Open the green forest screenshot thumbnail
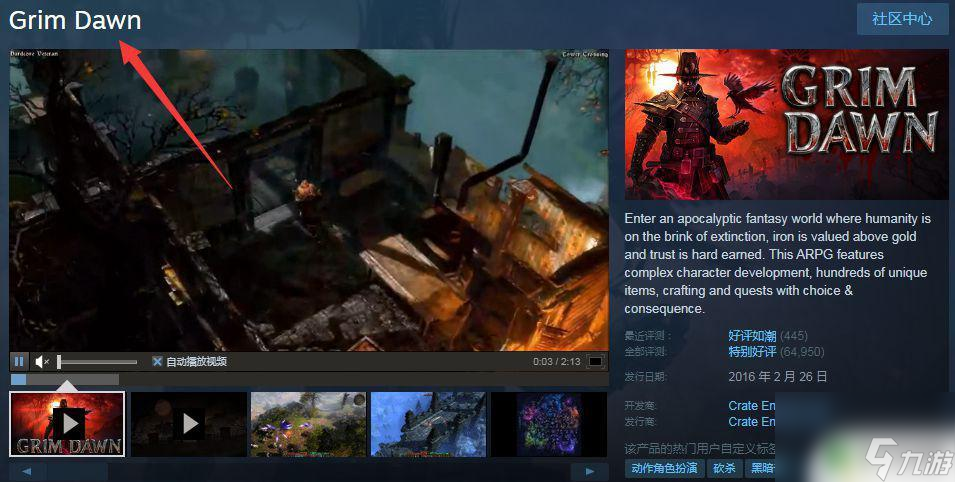Image resolution: width=955 pixels, height=482 pixels. click(x=308, y=424)
